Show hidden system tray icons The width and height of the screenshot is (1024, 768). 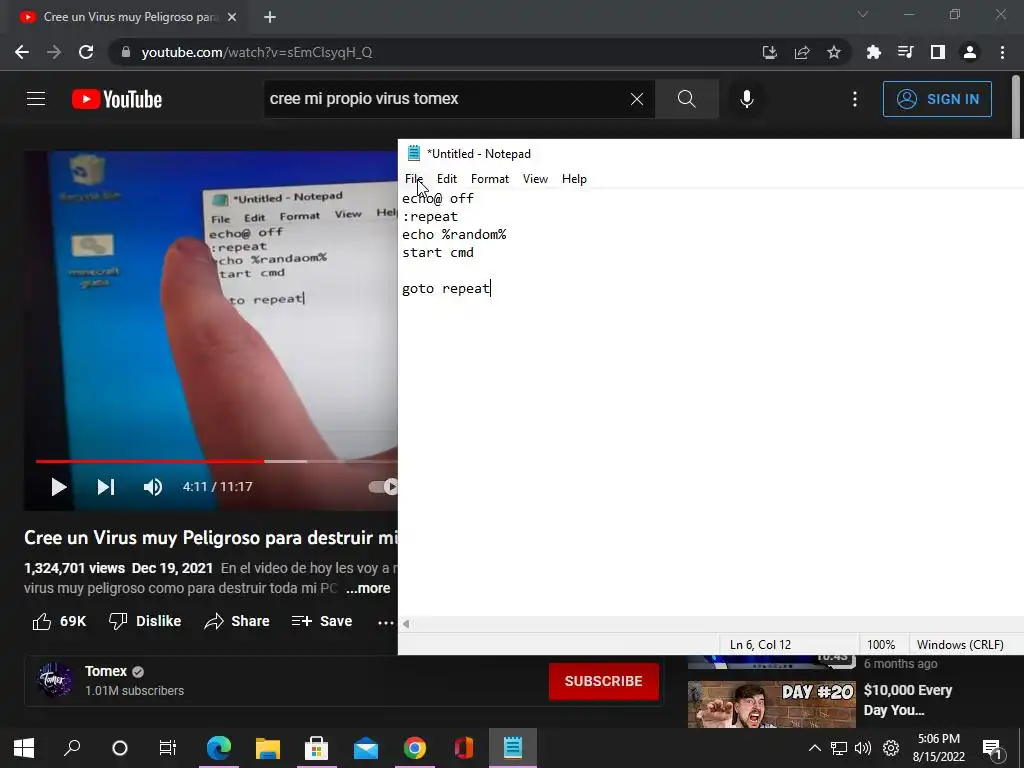pyautogui.click(x=814, y=748)
